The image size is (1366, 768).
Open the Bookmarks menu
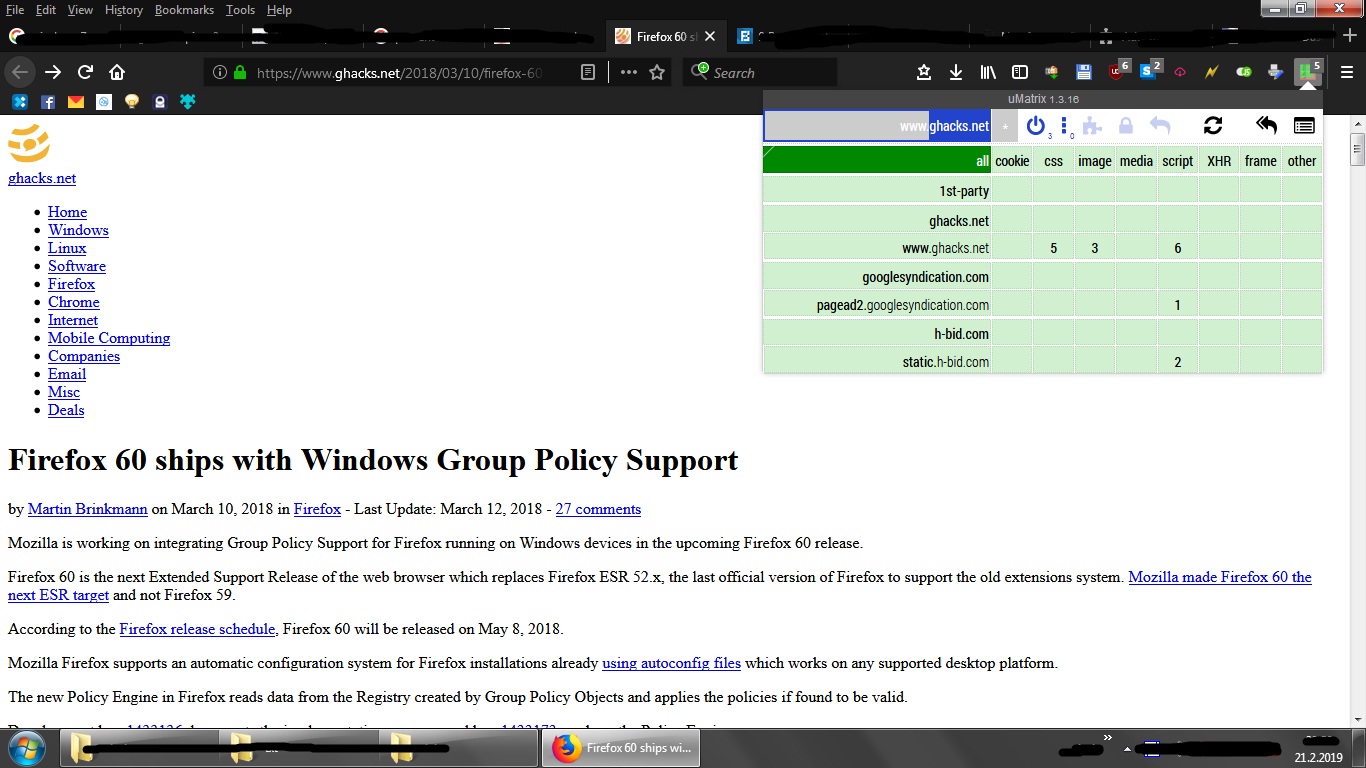[184, 9]
